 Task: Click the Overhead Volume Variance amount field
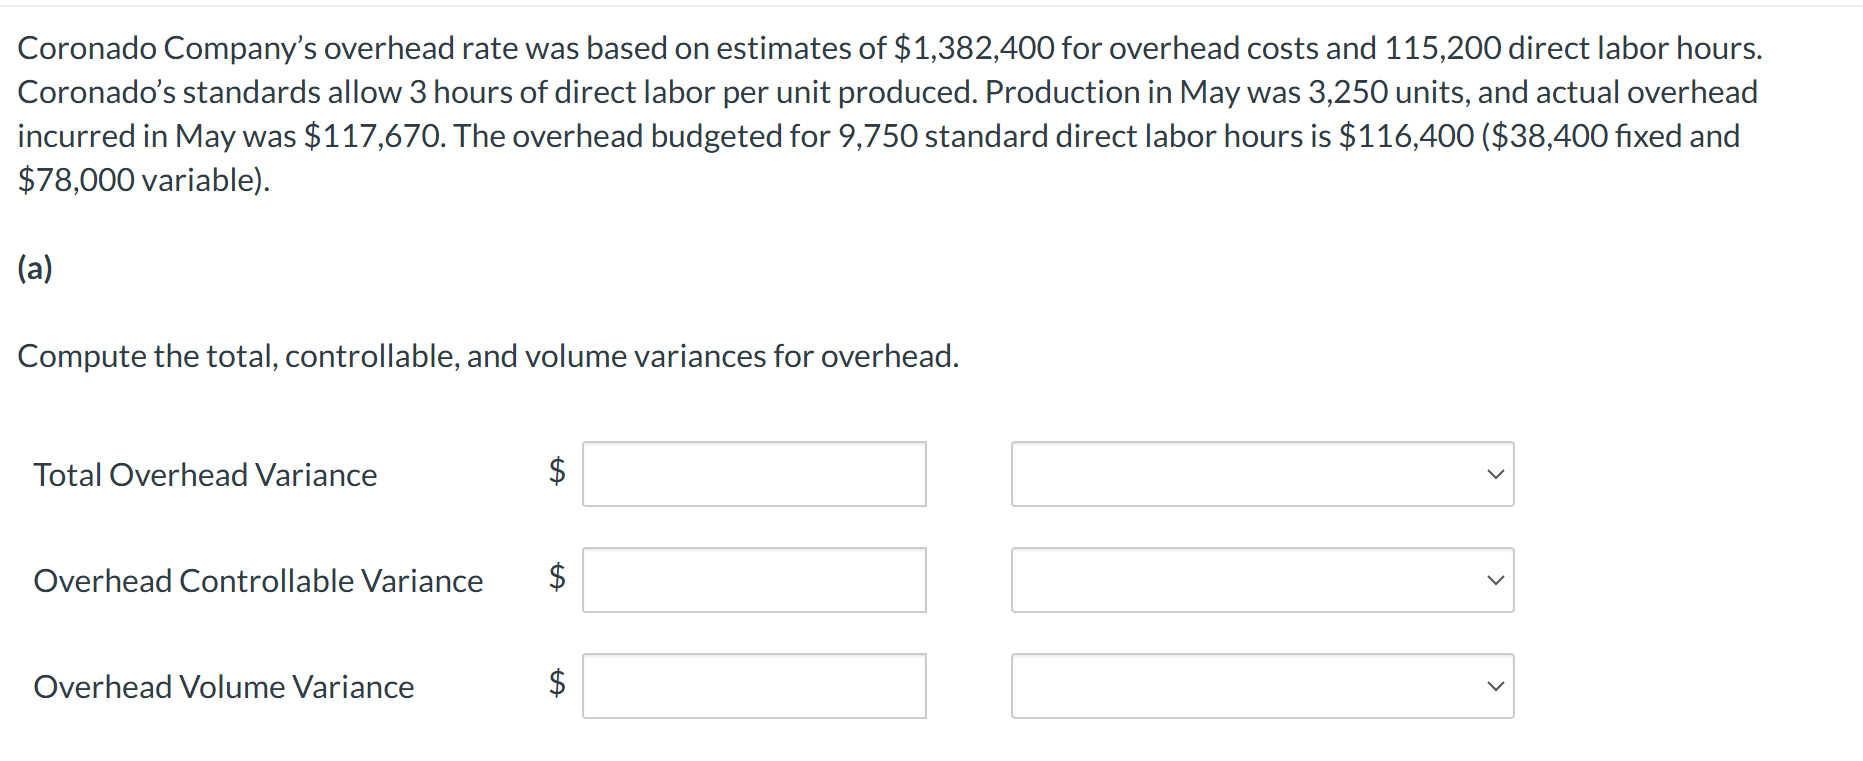(753, 686)
